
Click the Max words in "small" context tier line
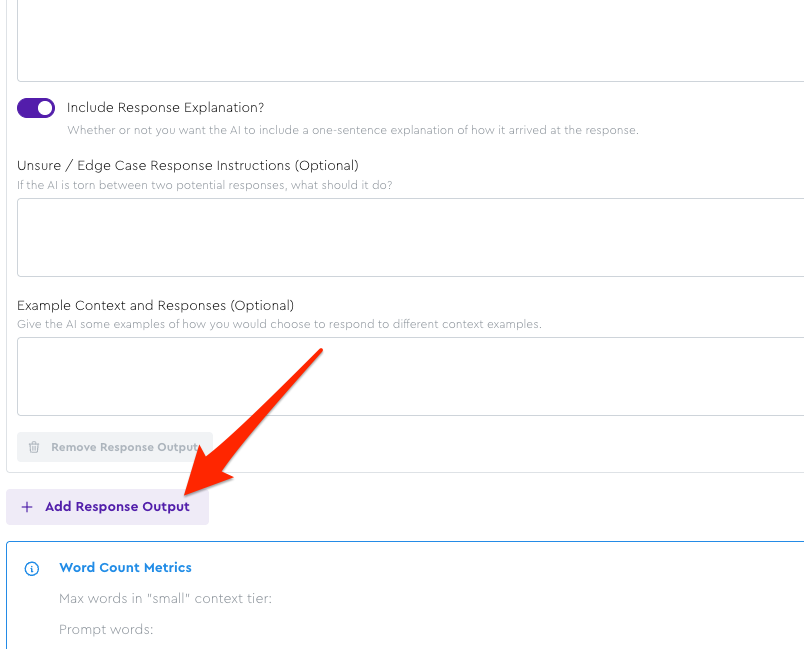click(165, 599)
